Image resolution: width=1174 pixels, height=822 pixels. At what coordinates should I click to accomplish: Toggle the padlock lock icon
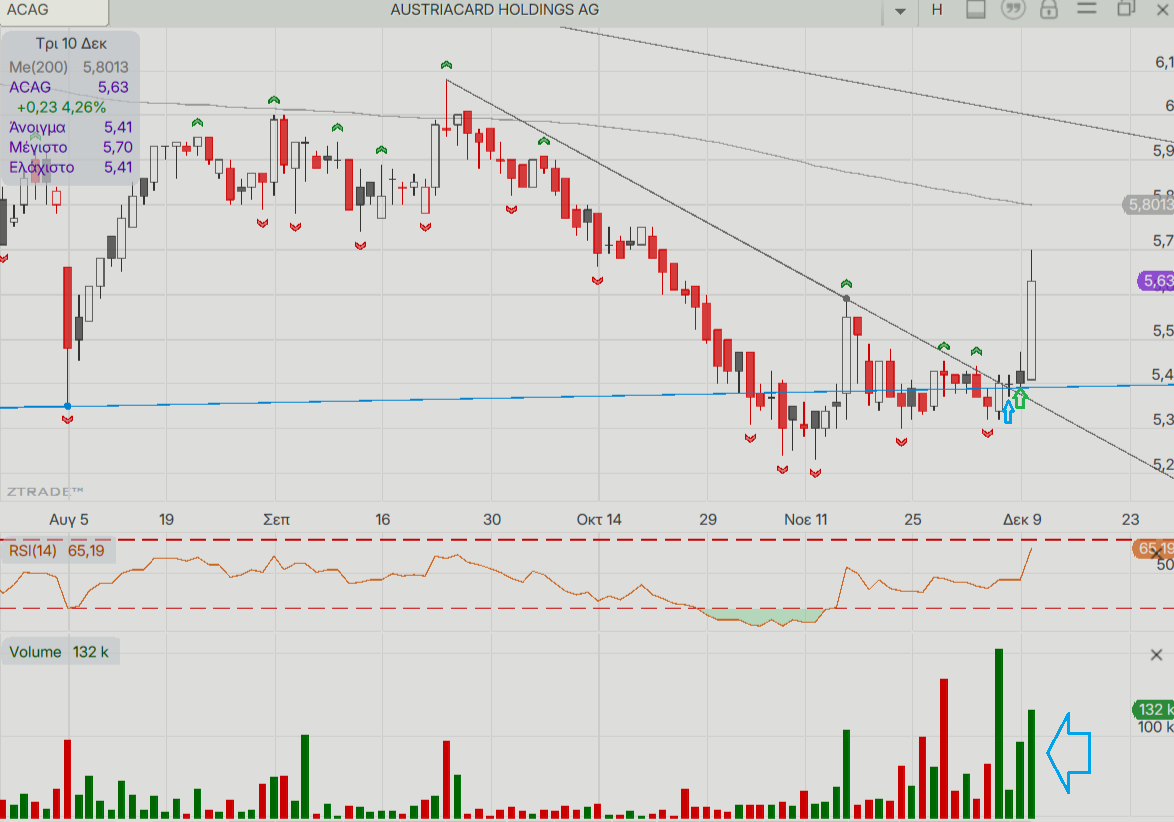(x=1049, y=10)
